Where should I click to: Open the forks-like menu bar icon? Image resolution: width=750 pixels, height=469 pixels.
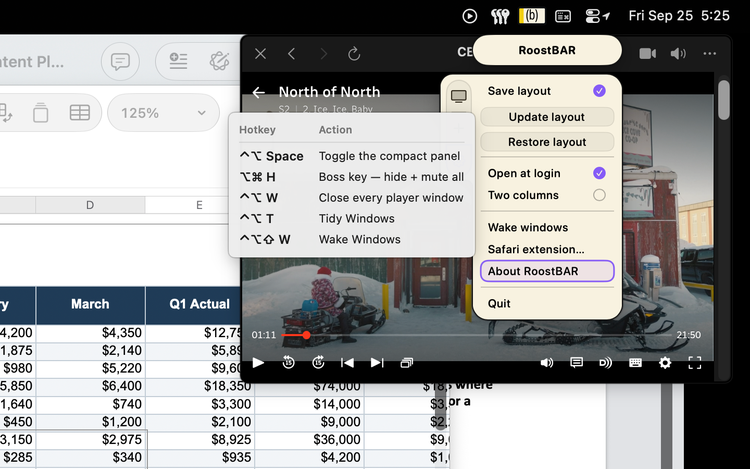tap(500, 16)
